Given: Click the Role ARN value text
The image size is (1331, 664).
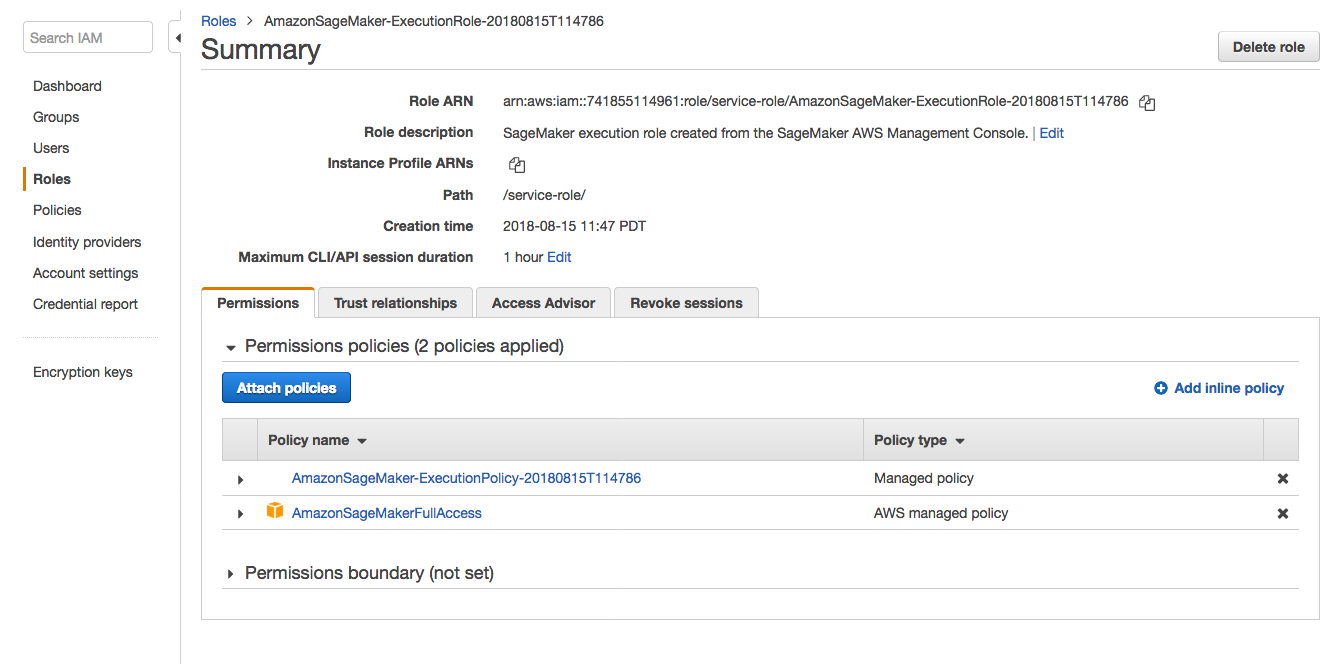Looking at the screenshot, I should pyautogui.click(x=816, y=101).
